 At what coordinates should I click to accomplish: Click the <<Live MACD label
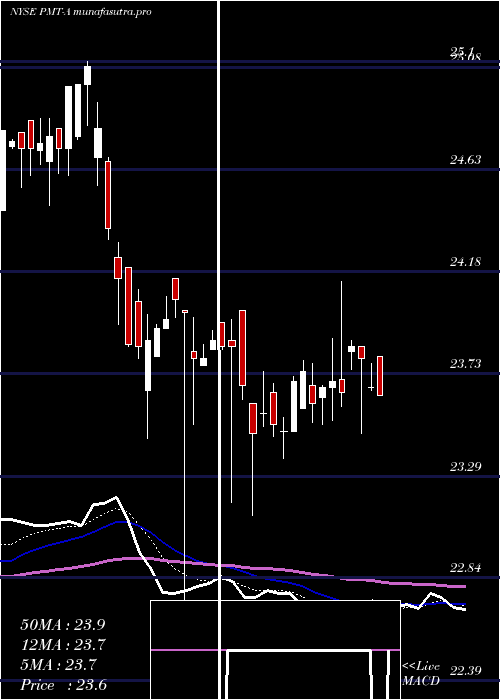[421, 674]
